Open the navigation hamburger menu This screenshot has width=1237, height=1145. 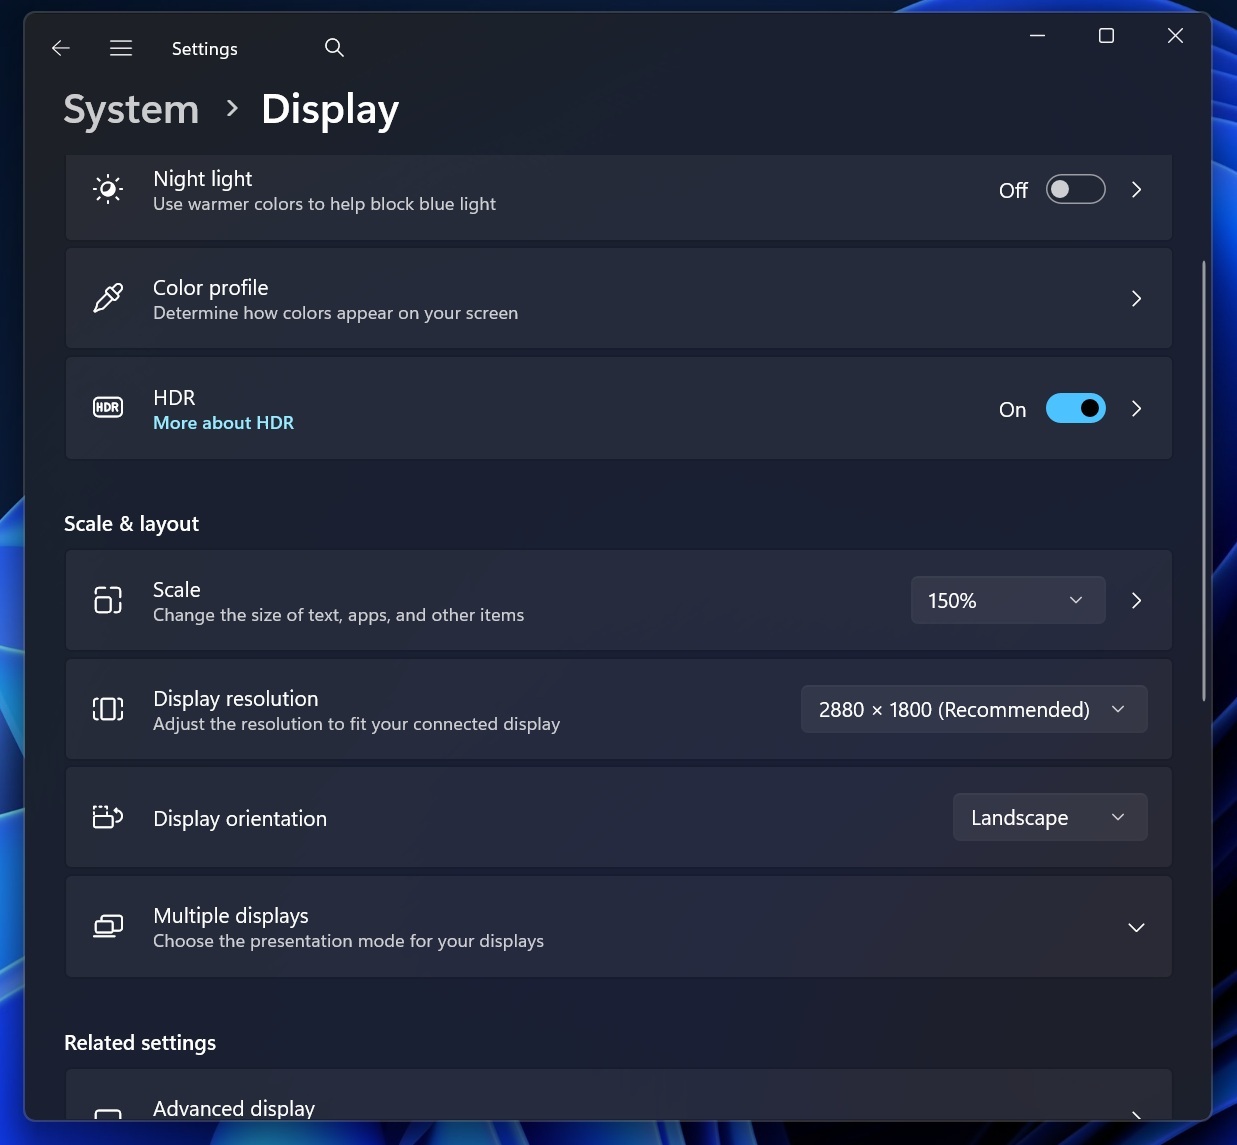click(x=121, y=47)
